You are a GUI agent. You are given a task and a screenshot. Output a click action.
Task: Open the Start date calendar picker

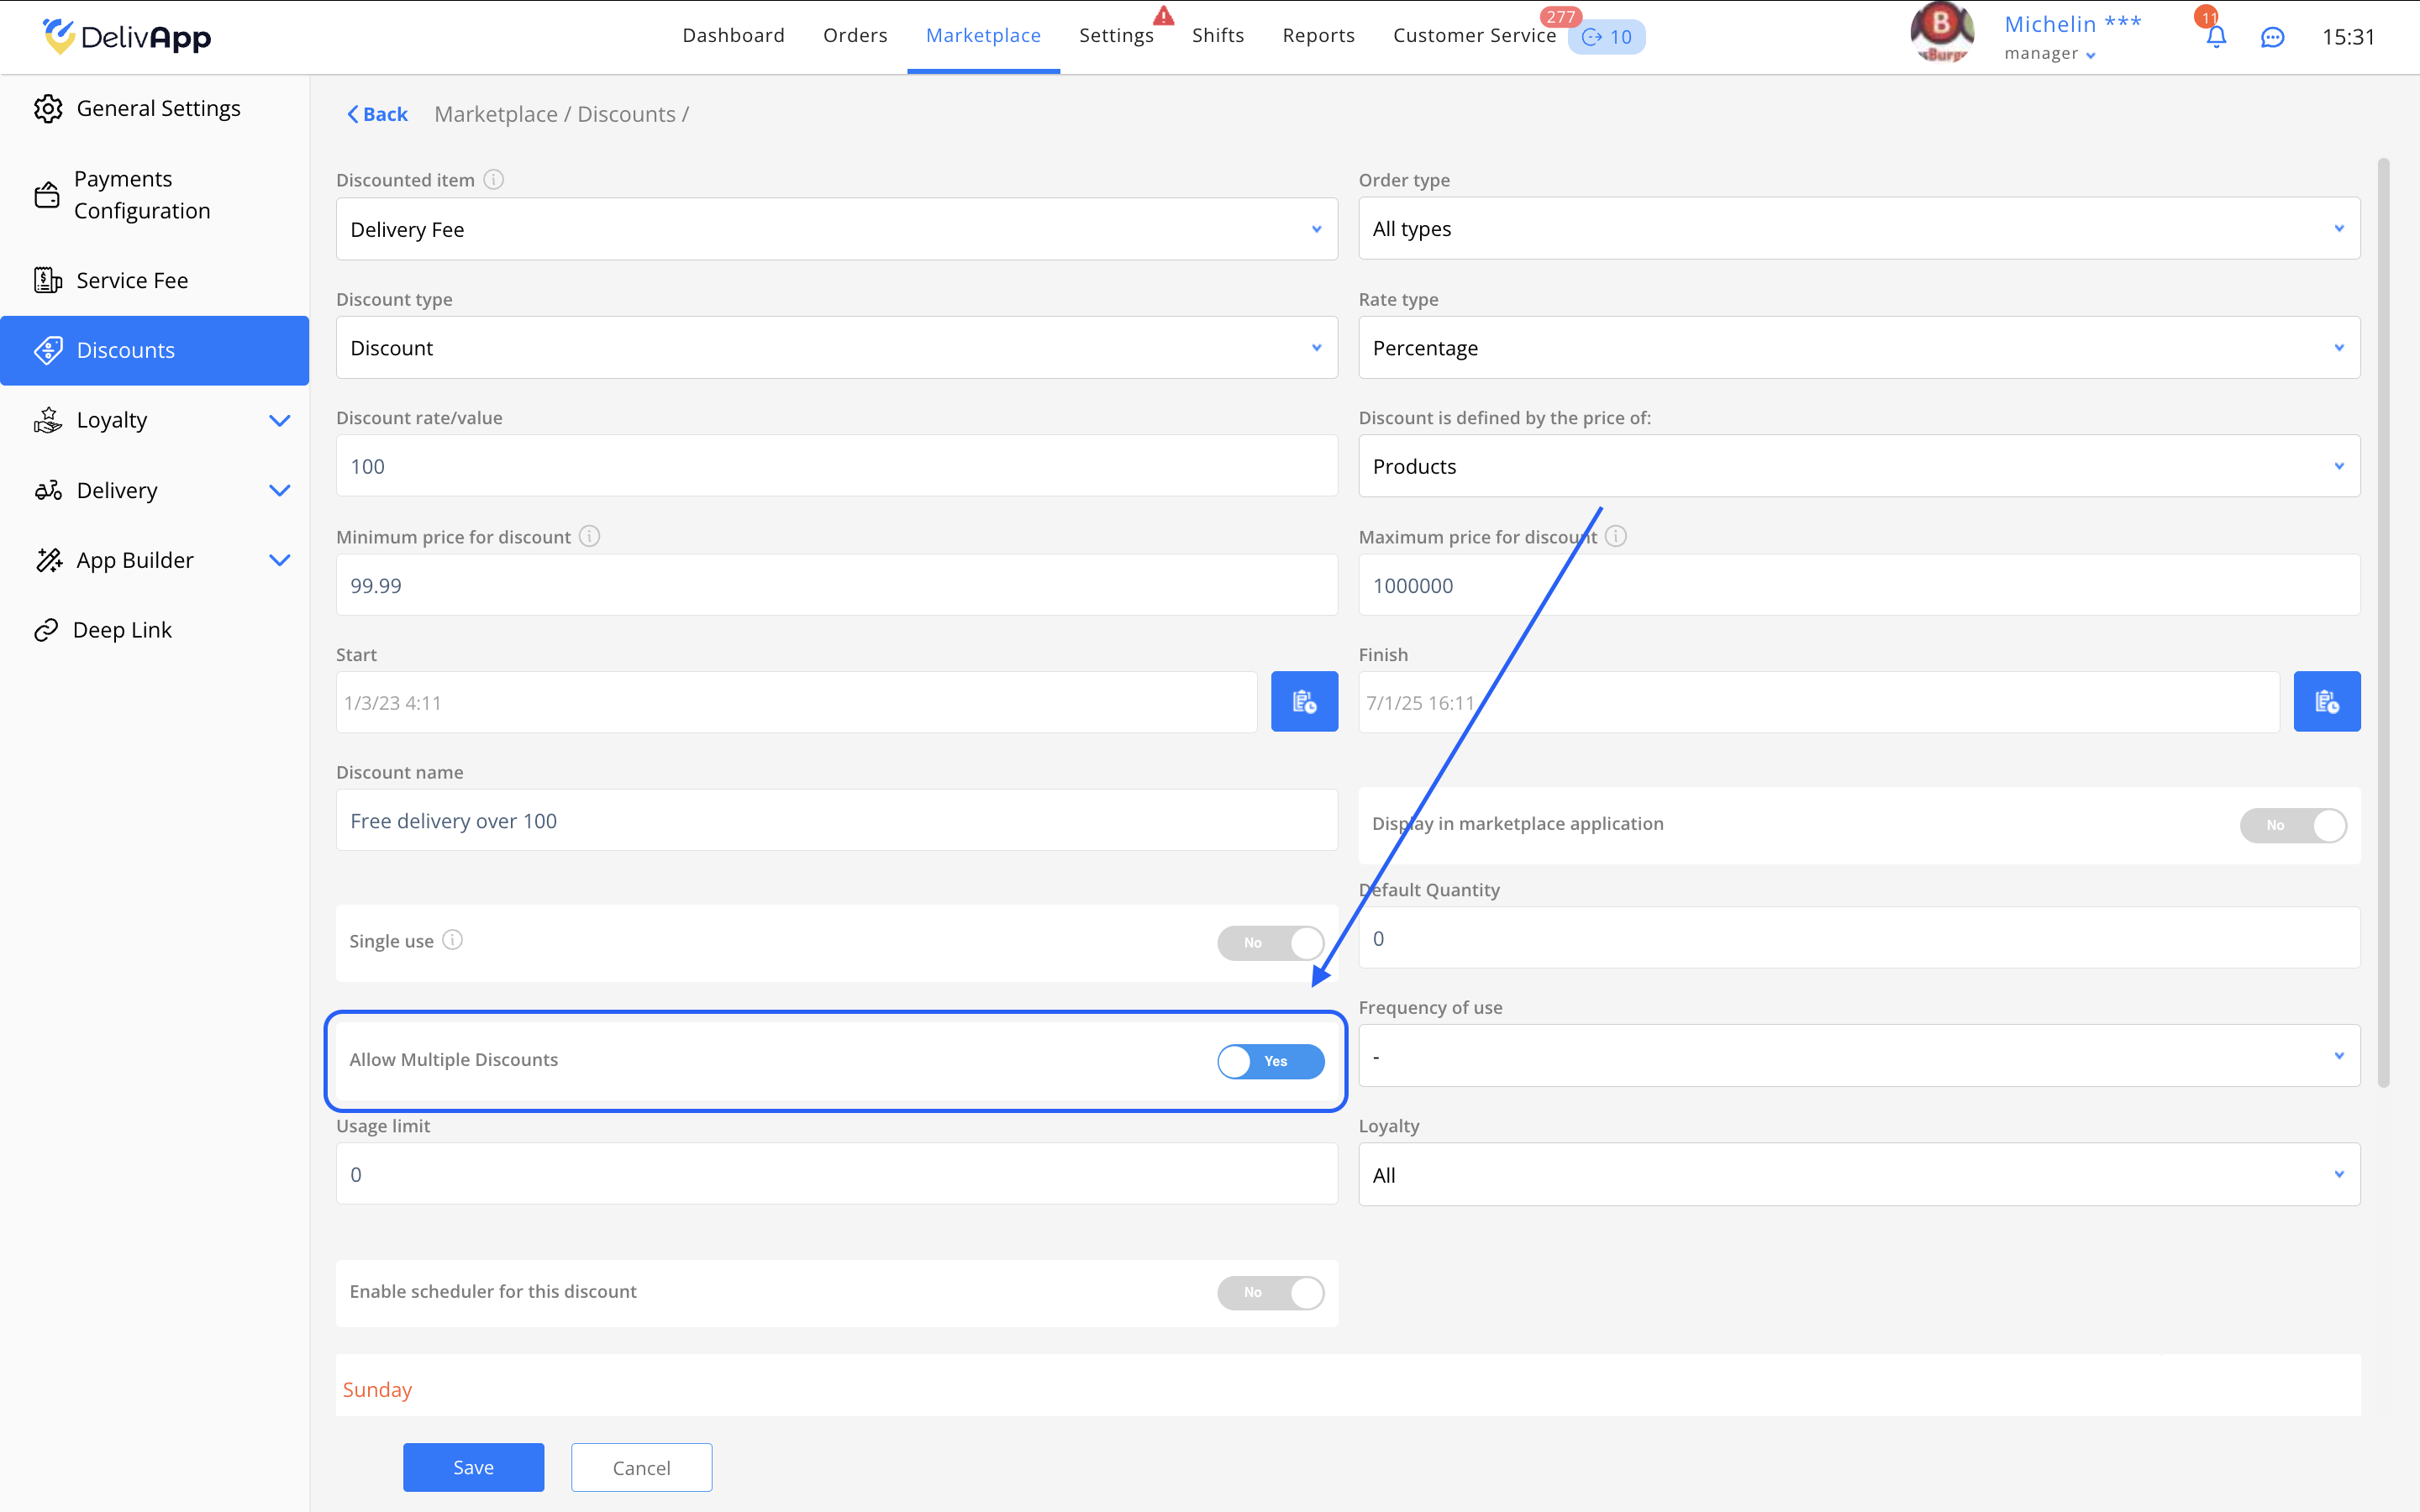click(x=1304, y=702)
